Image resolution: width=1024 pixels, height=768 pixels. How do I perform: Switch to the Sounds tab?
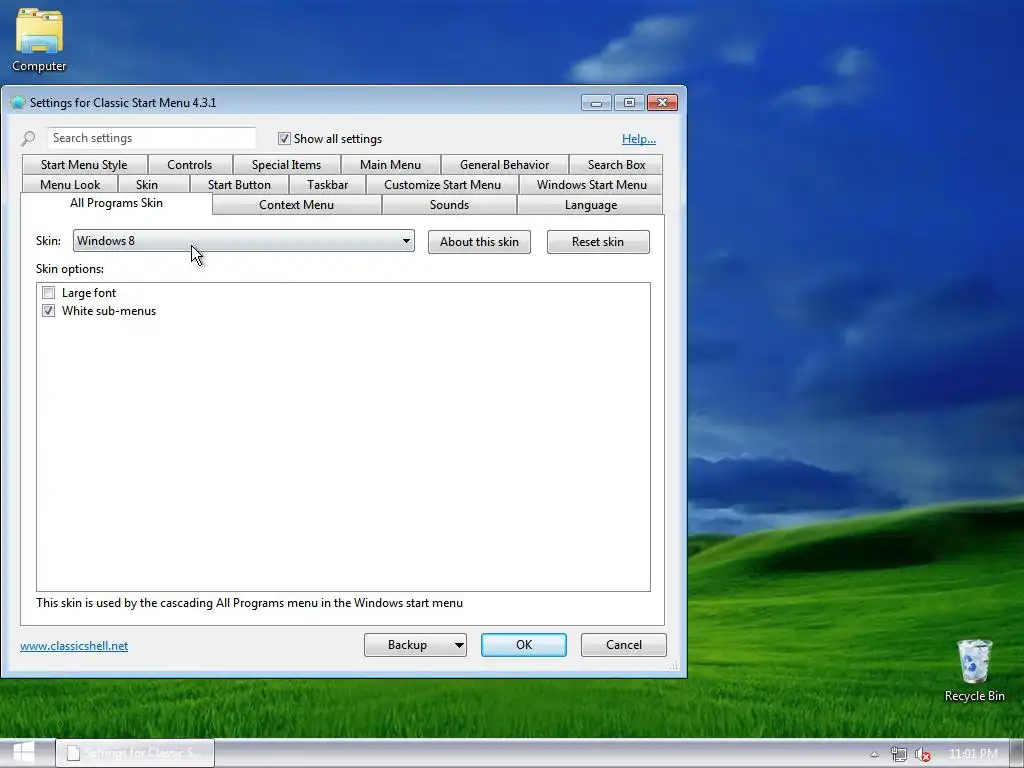(449, 204)
